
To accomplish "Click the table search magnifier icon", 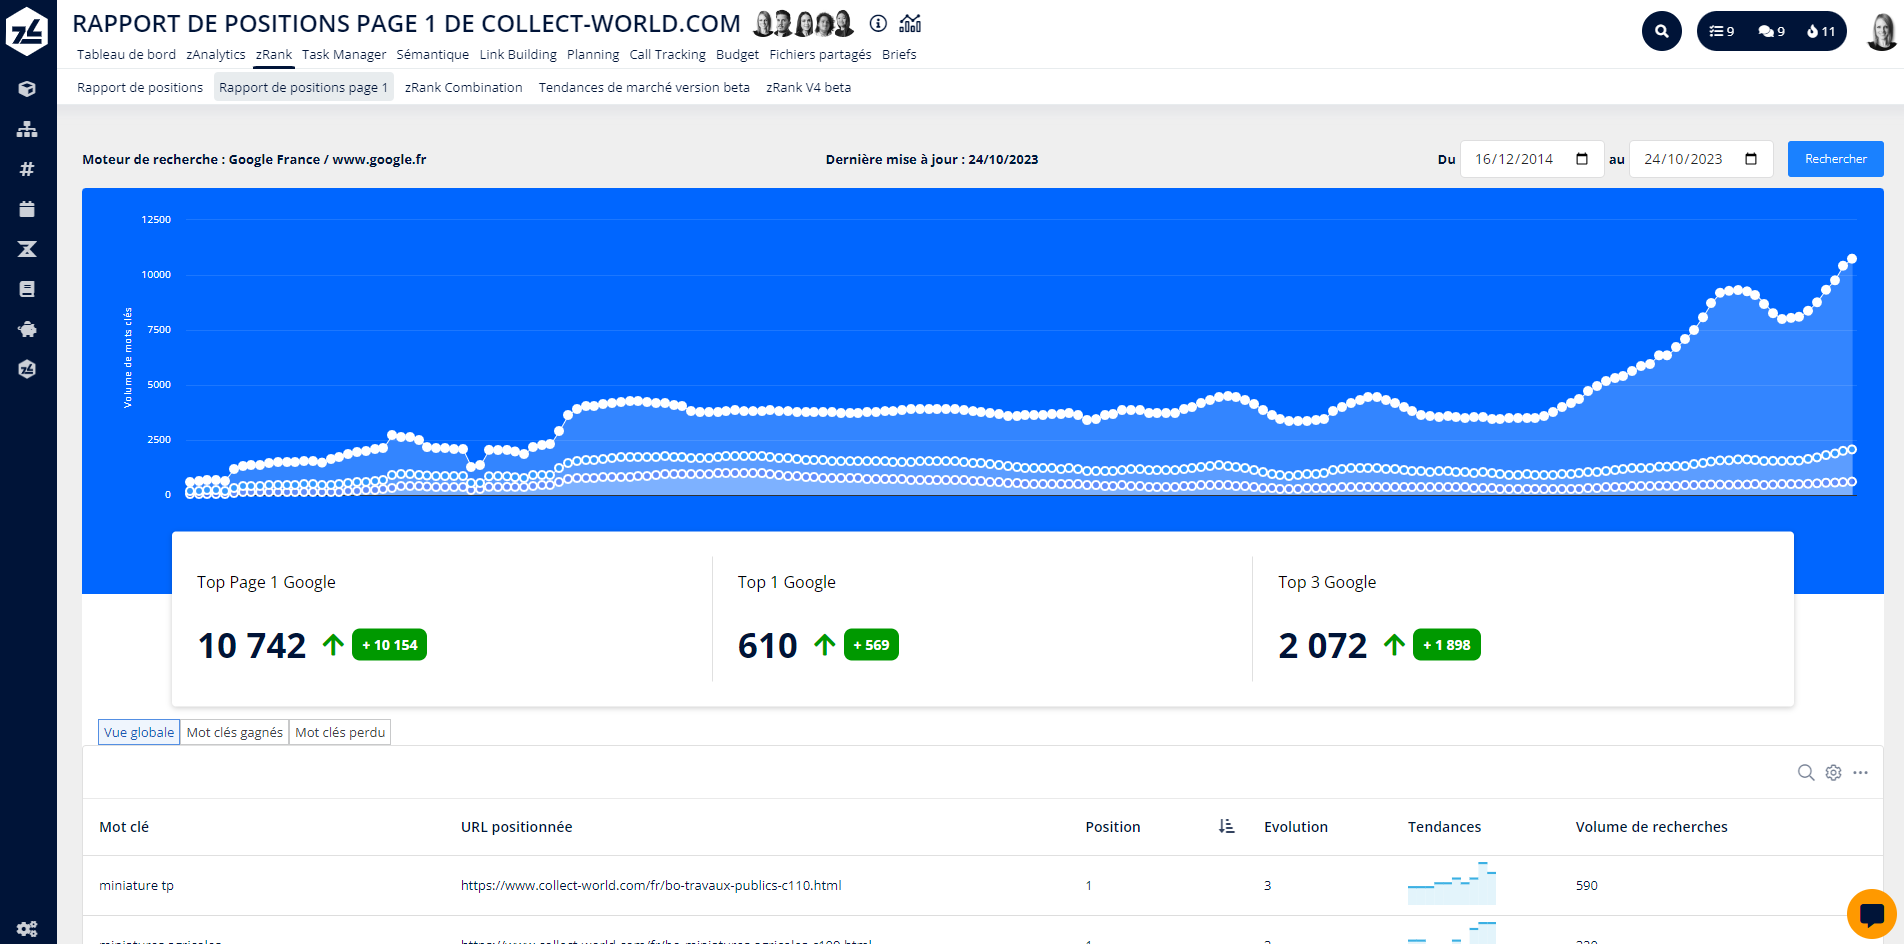I will [x=1806, y=772].
